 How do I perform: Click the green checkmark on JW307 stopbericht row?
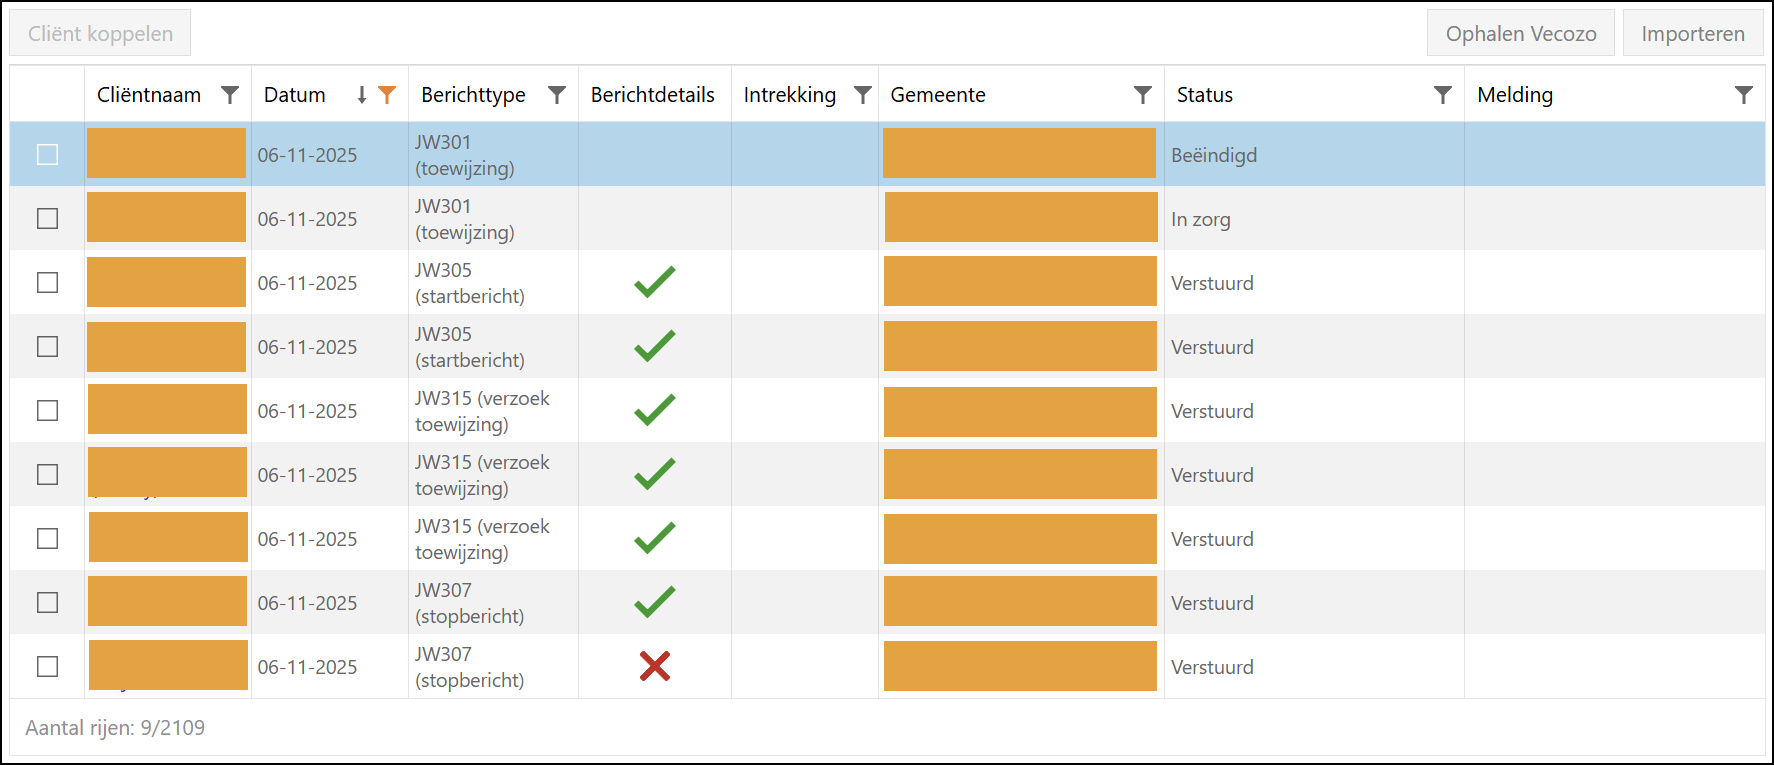[655, 602]
